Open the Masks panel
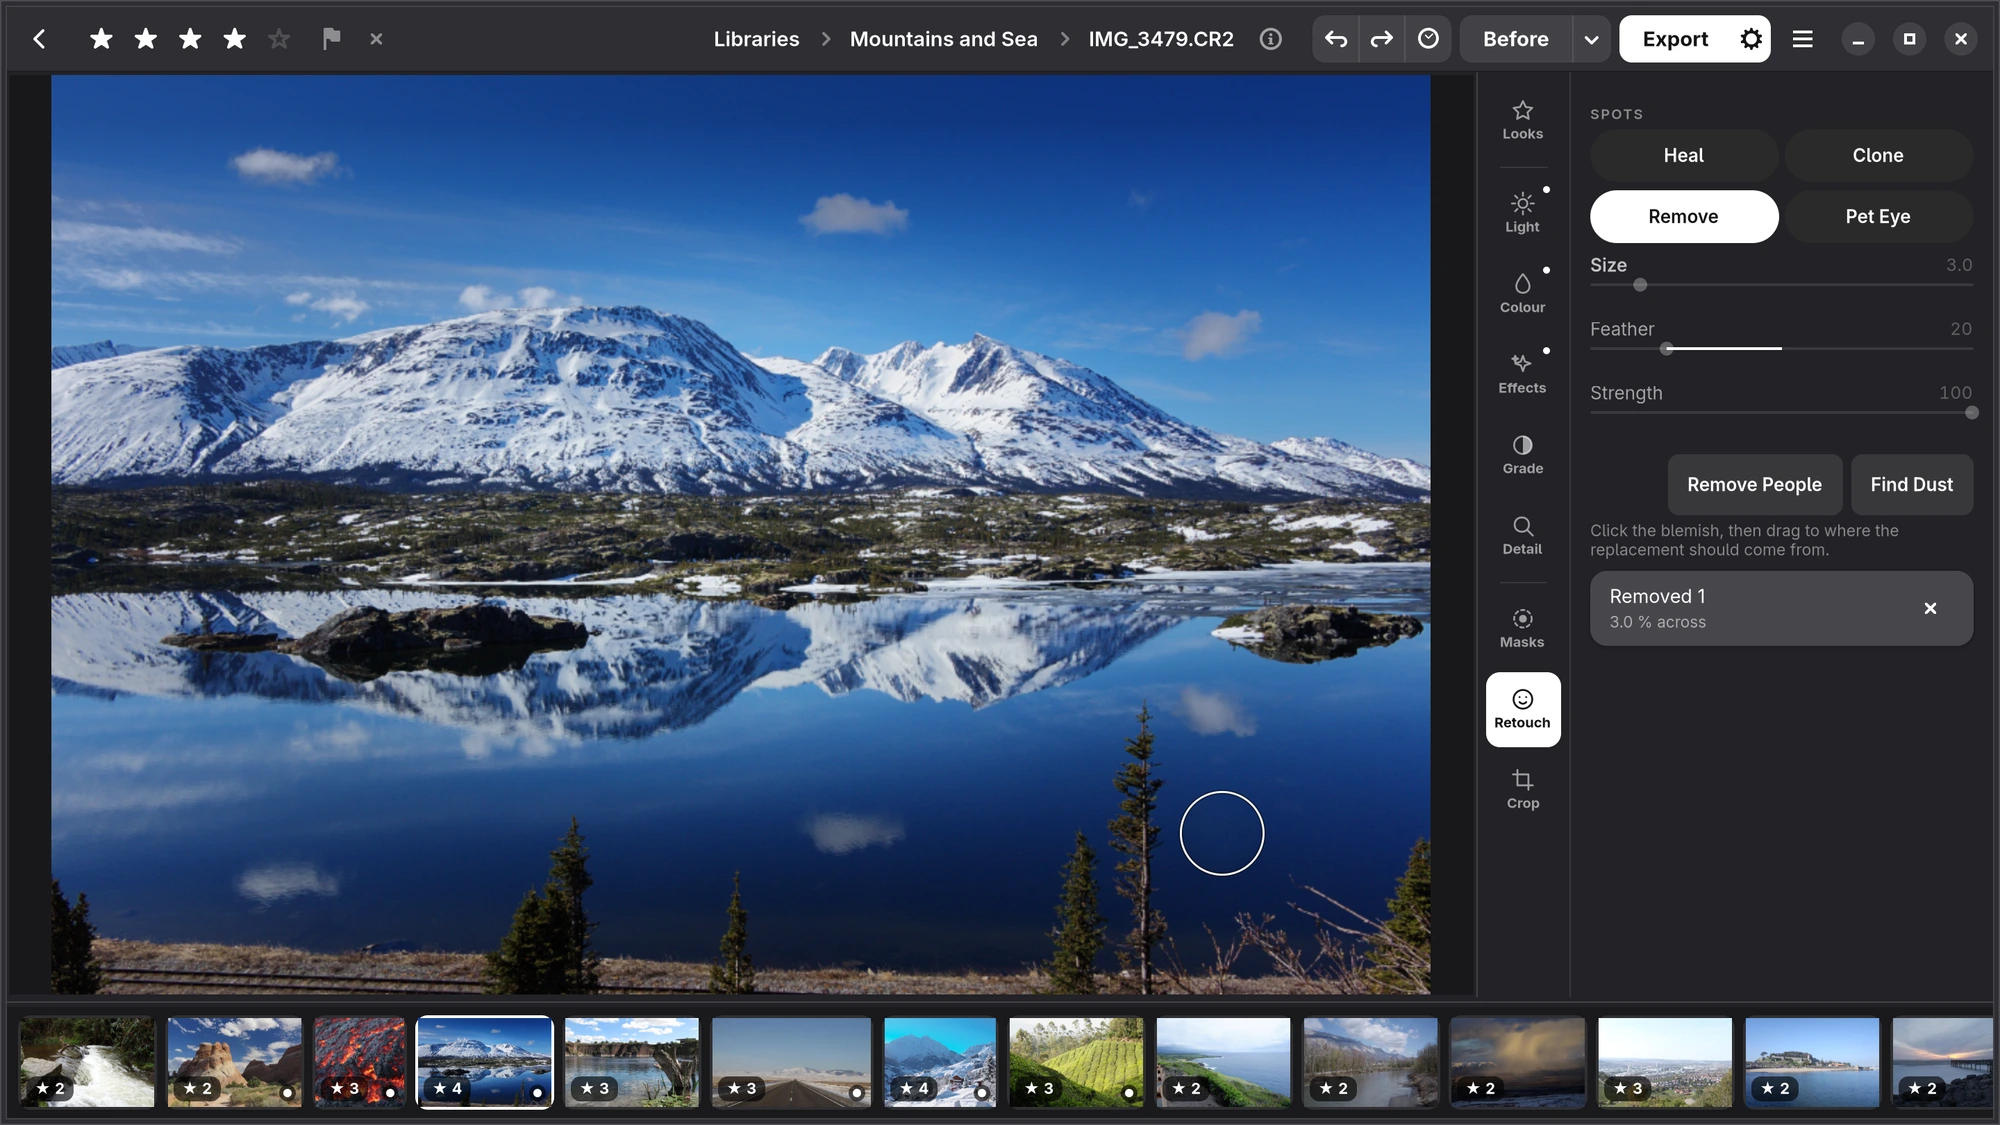Viewport: 2000px width, 1125px height. (x=1522, y=628)
